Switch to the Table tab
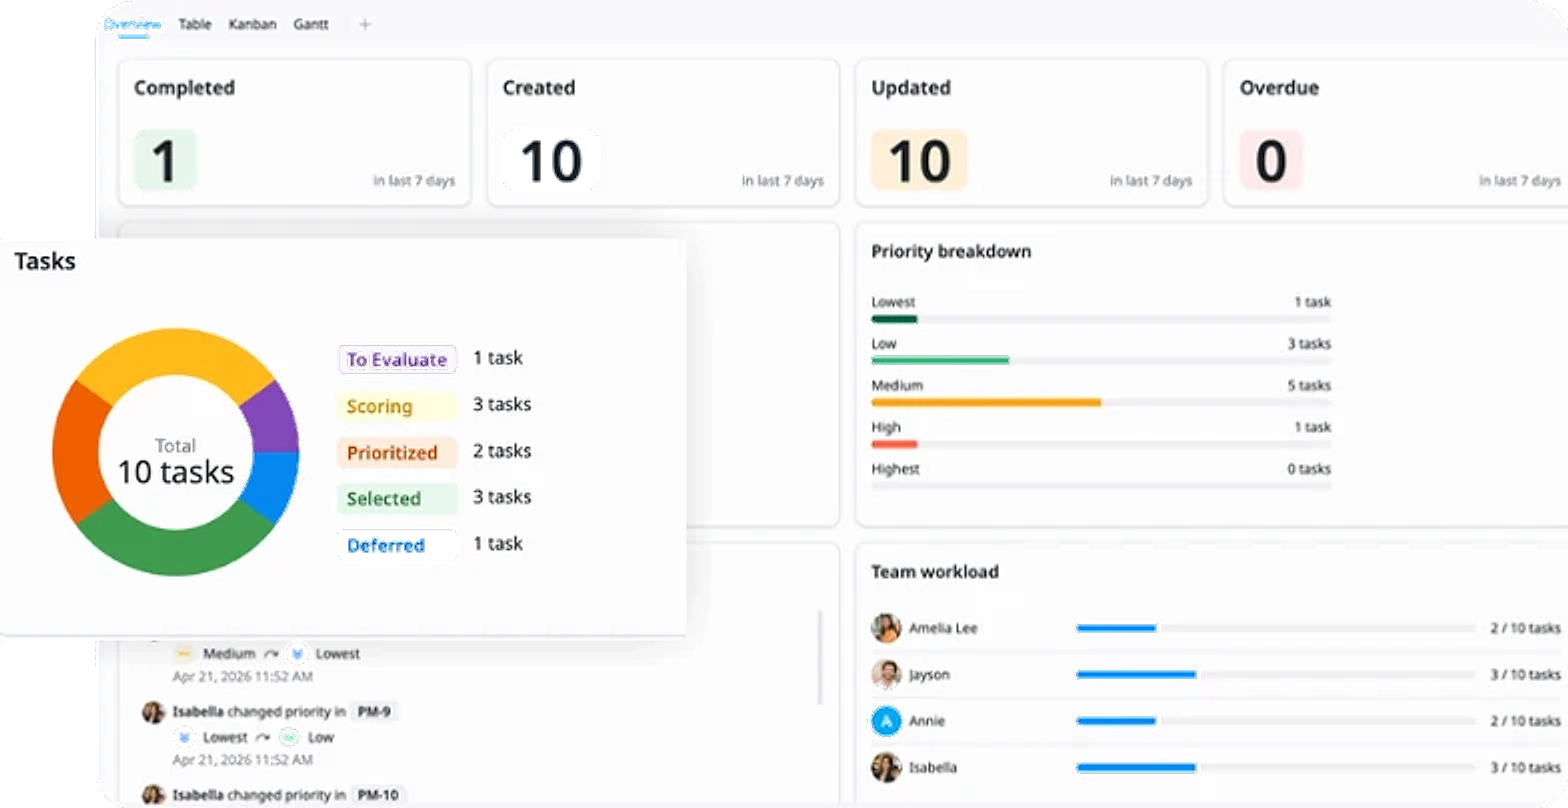Screen dimensions: 1568x808 click(x=195, y=24)
